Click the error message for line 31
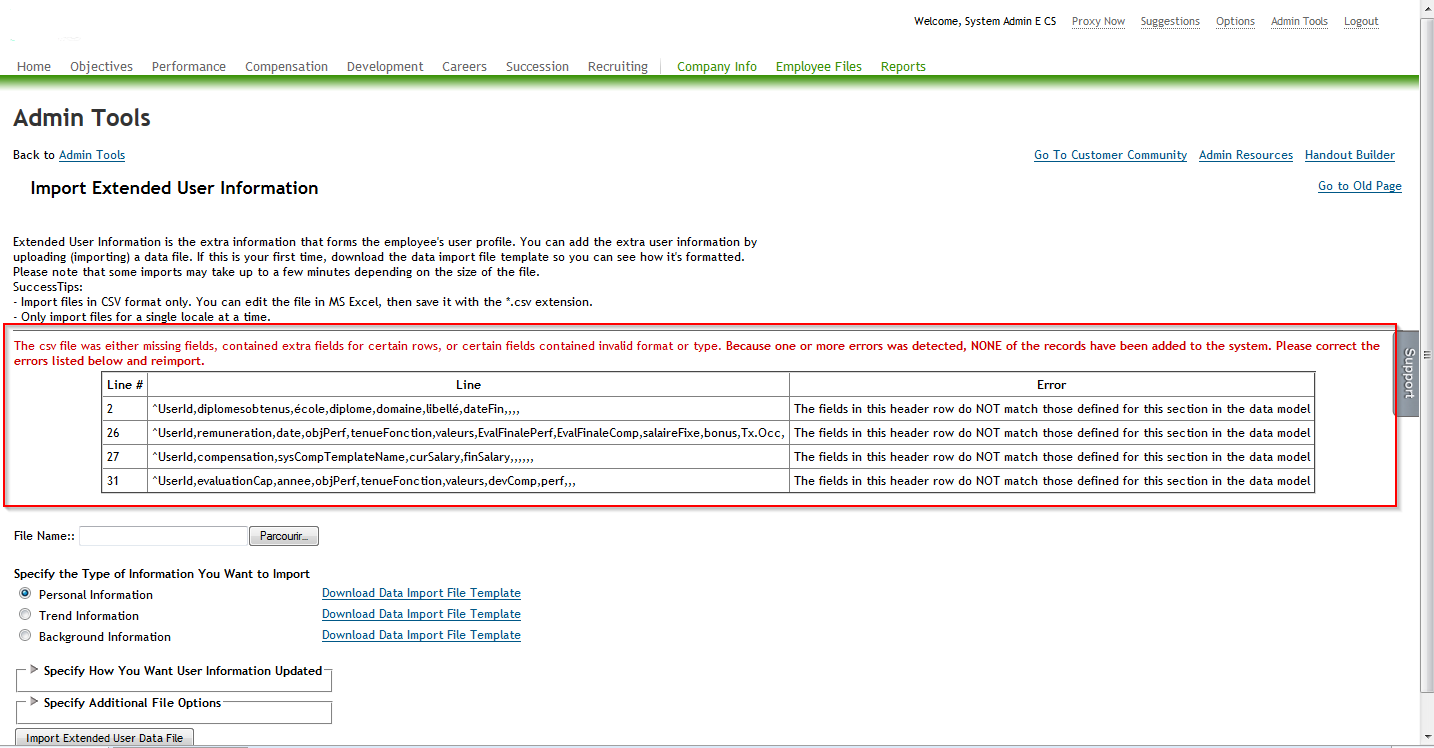Image resolution: width=1434 pixels, height=748 pixels. click(x=1052, y=481)
